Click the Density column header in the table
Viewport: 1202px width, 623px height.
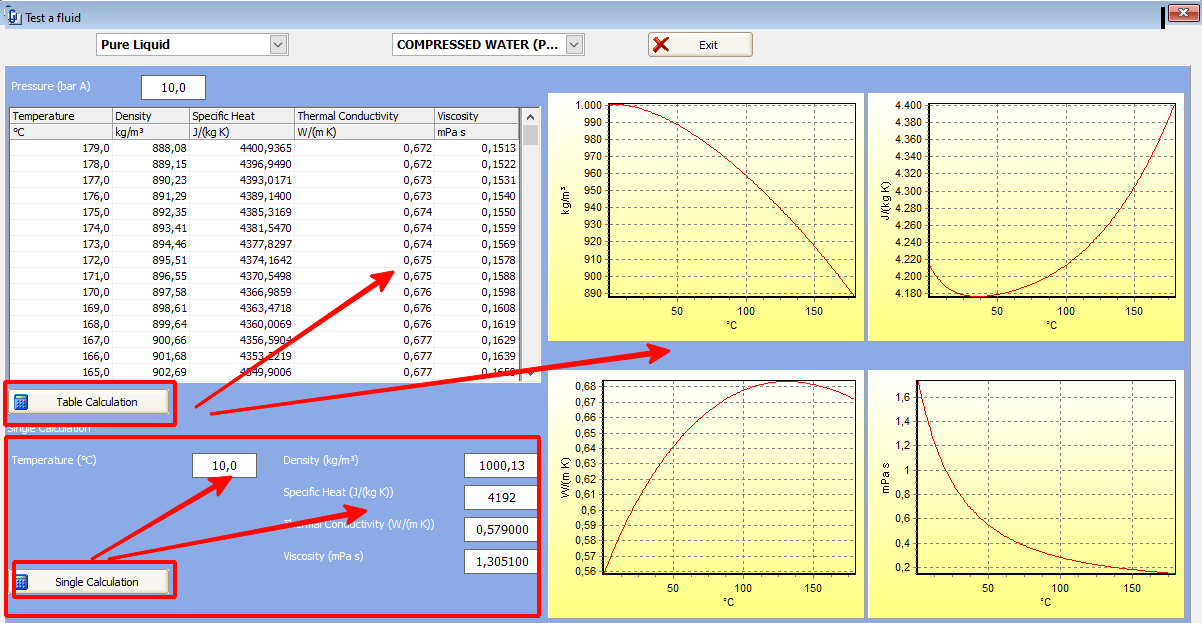pyautogui.click(x=150, y=116)
